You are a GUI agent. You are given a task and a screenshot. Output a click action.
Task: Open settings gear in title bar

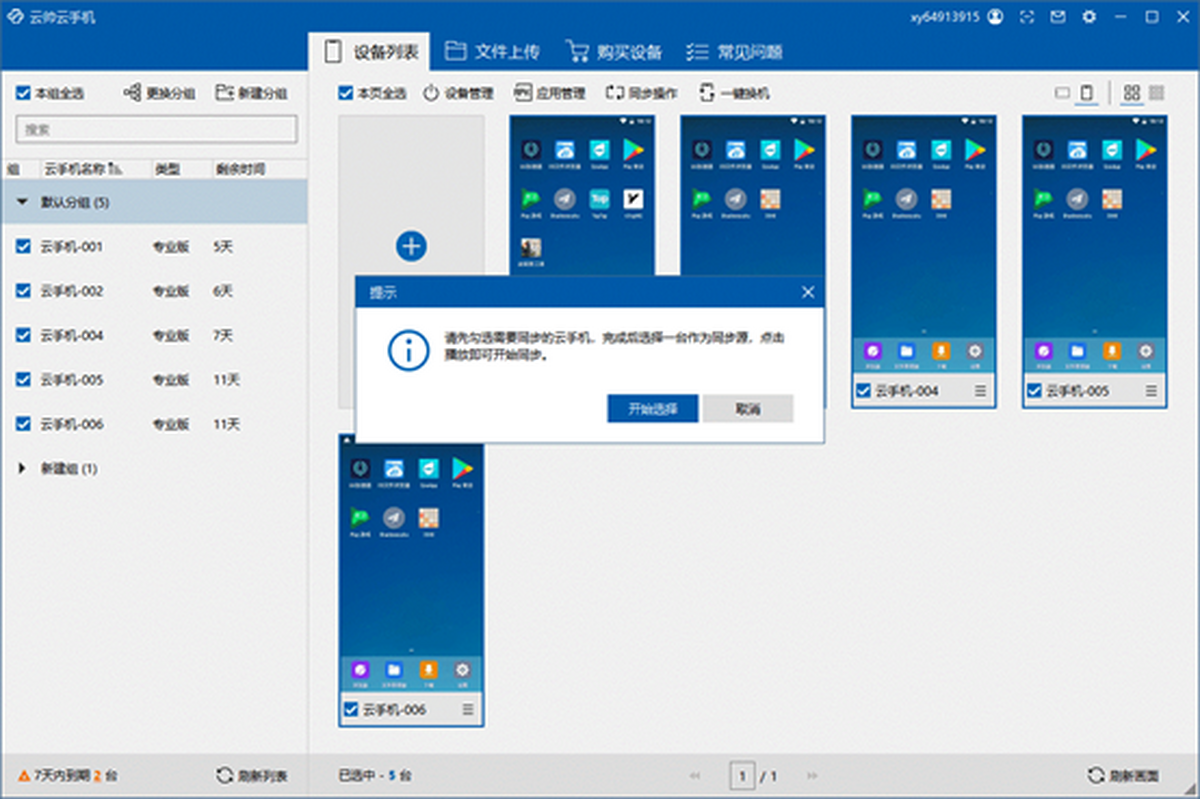pyautogui.click(x=1090, y=17)
